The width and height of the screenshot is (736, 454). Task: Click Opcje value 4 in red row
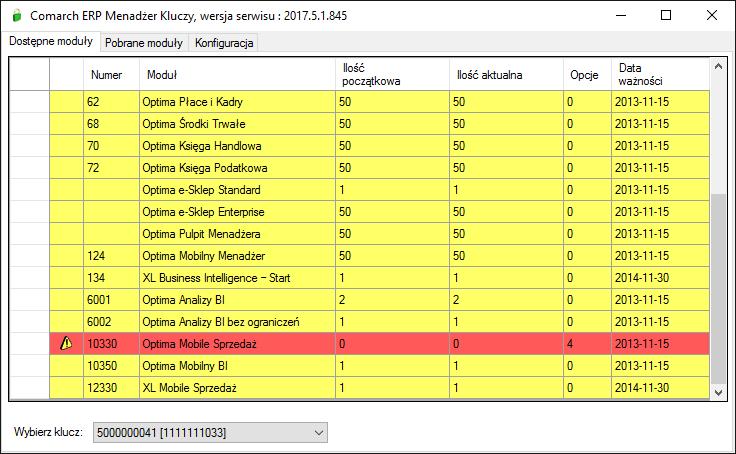pyautogui.click(x=587, y=344)
